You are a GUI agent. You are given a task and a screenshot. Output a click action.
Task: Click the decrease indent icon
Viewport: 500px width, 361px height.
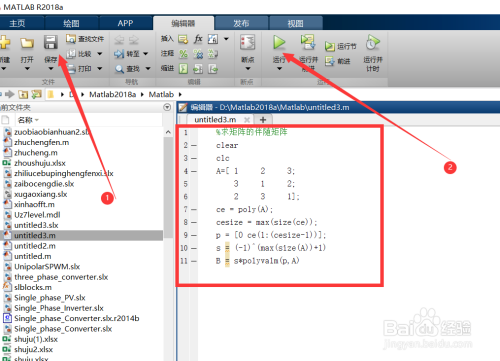click(x=213, y=69)
